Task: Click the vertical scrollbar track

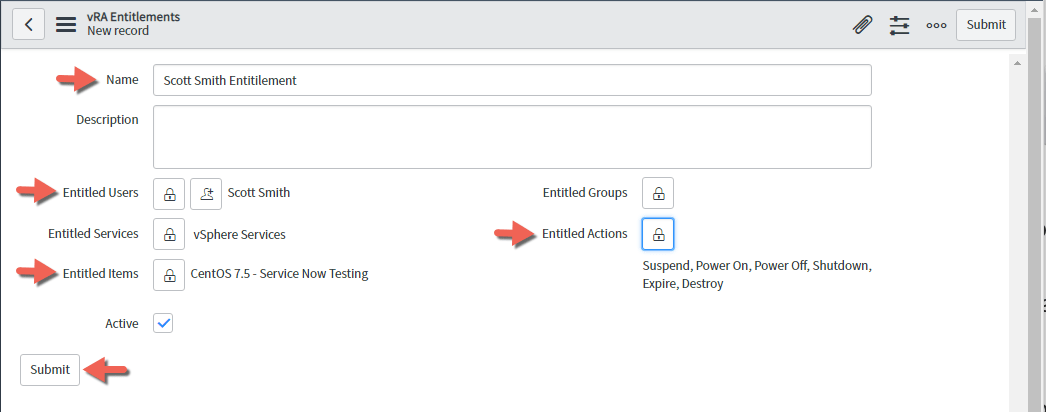Action: tap(1018, 250)
